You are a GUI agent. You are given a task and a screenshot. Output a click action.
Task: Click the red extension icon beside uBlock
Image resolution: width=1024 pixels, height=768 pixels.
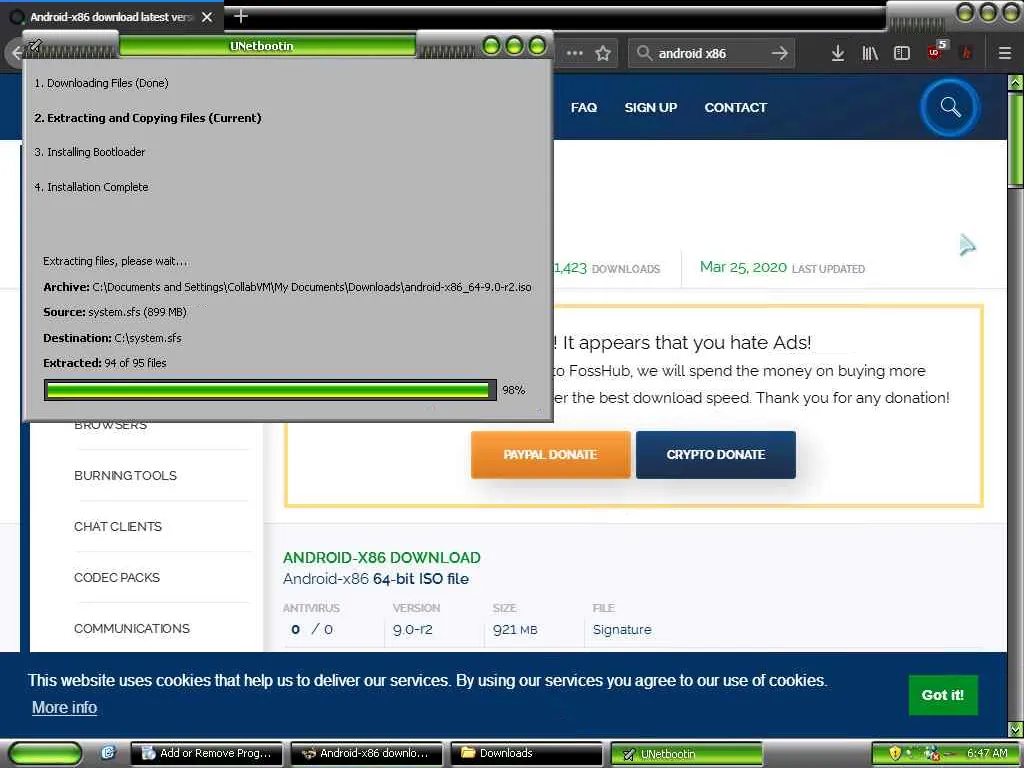click(x=967, y=54)
